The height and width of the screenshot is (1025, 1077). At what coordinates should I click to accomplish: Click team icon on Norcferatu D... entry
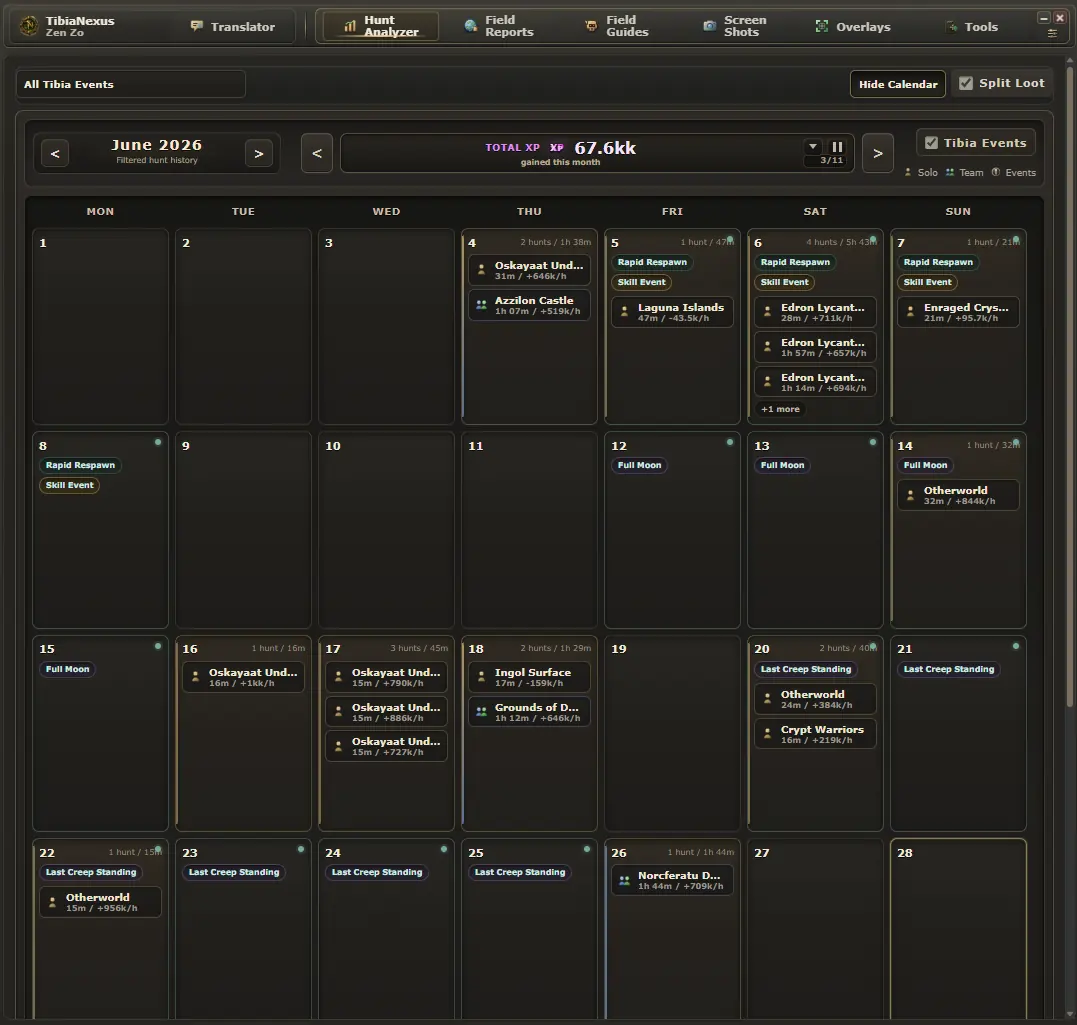tap(624, 880)
